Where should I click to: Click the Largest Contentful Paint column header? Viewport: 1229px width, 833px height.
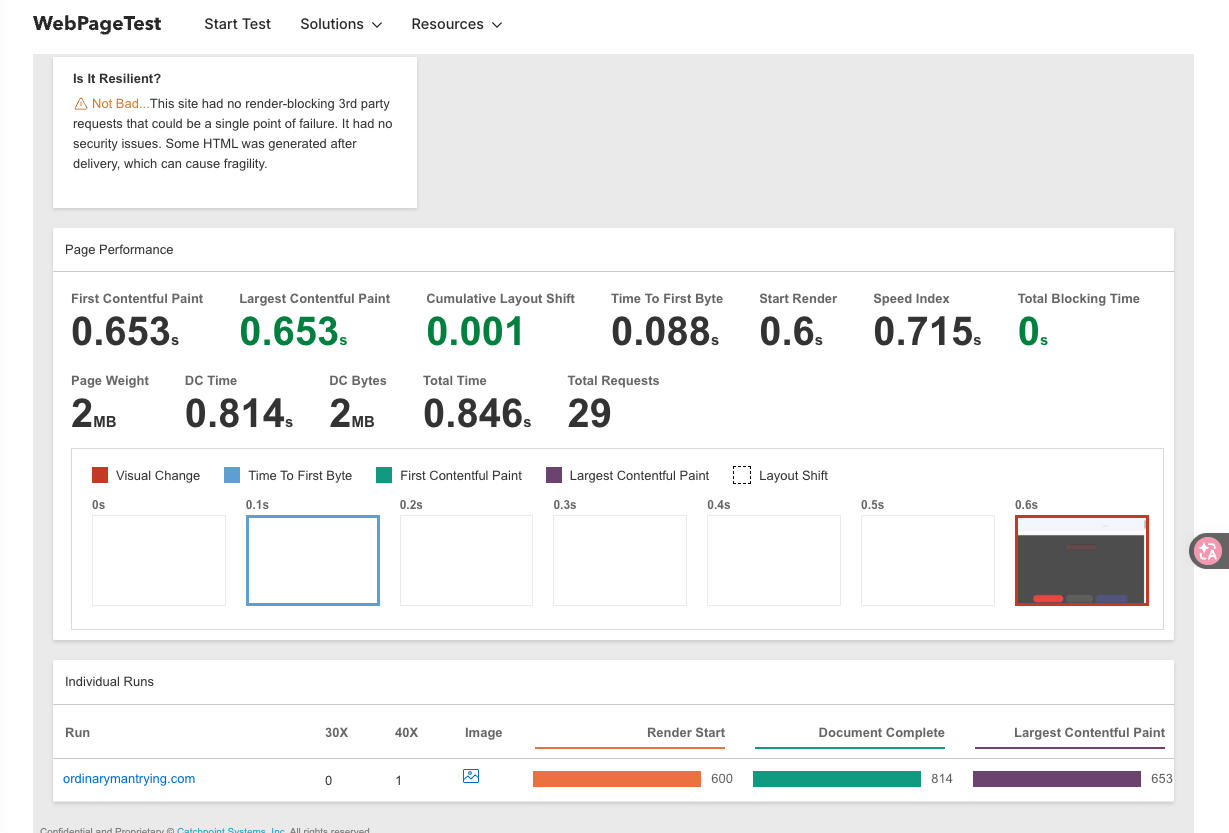tap(1089, 733)
